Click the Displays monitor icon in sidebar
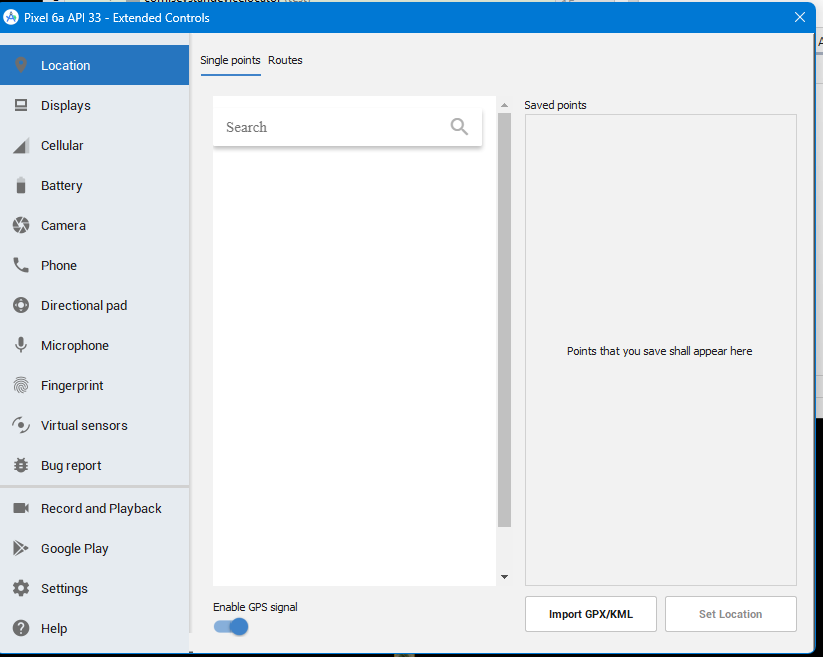Screen dimensions: 823x657 21,105
